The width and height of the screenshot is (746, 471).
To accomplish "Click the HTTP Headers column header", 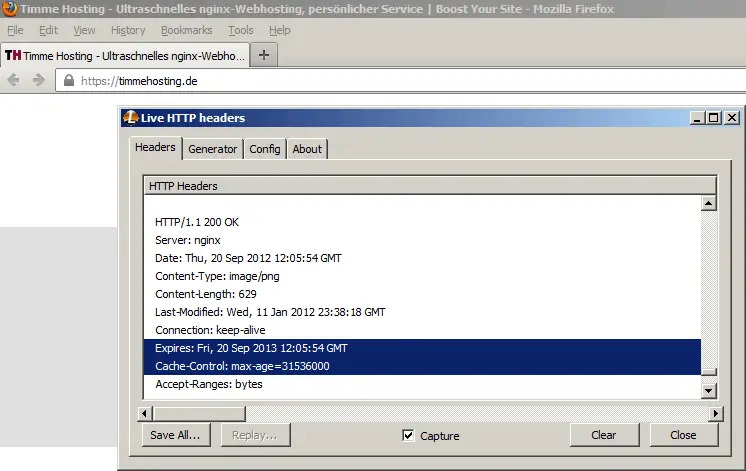I will coord(430,186).
